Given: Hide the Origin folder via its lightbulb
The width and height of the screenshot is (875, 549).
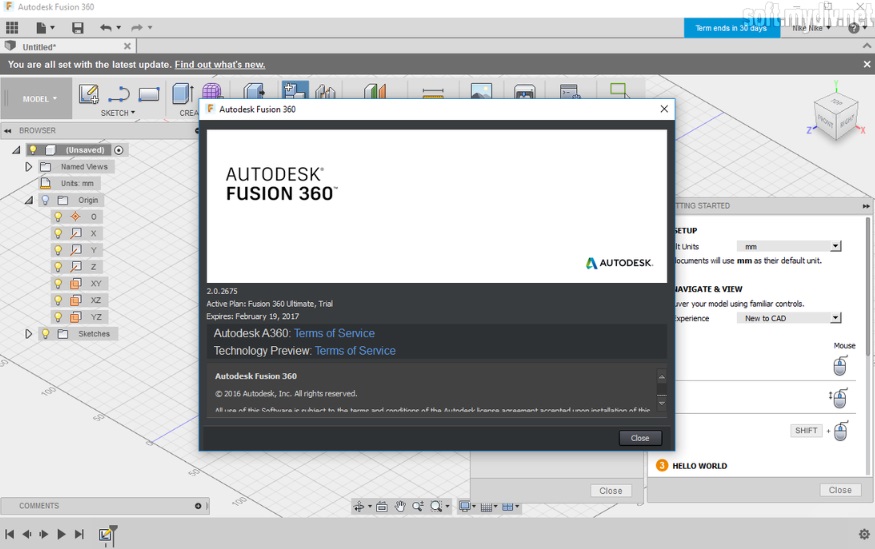Looking at the screenshot, I should click(45, 200).
